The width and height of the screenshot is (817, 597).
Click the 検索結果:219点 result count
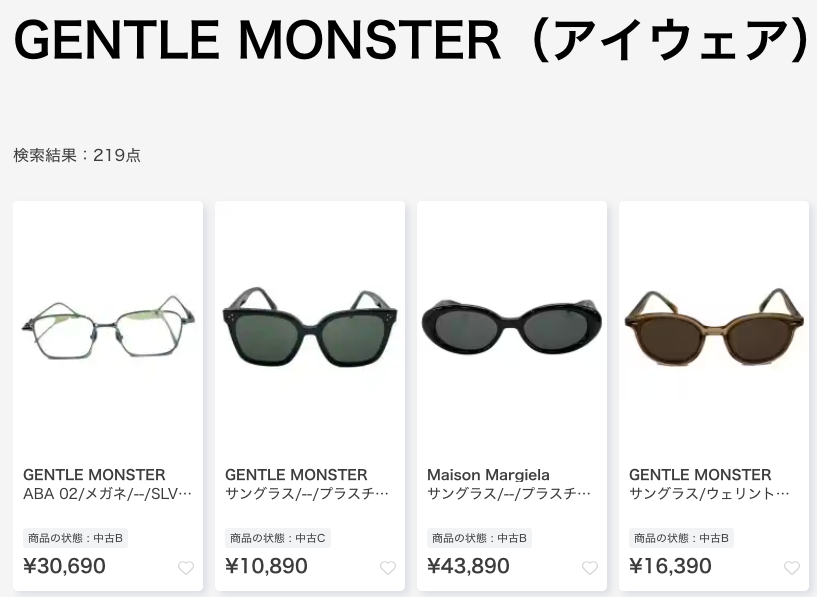click(77, 155)
